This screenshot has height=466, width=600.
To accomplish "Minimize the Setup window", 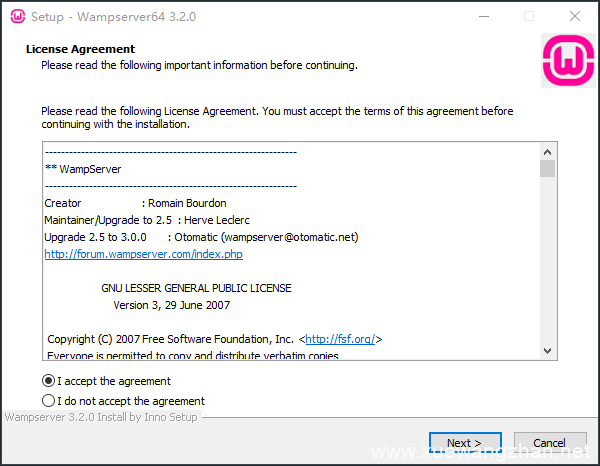I will (482, 16).
